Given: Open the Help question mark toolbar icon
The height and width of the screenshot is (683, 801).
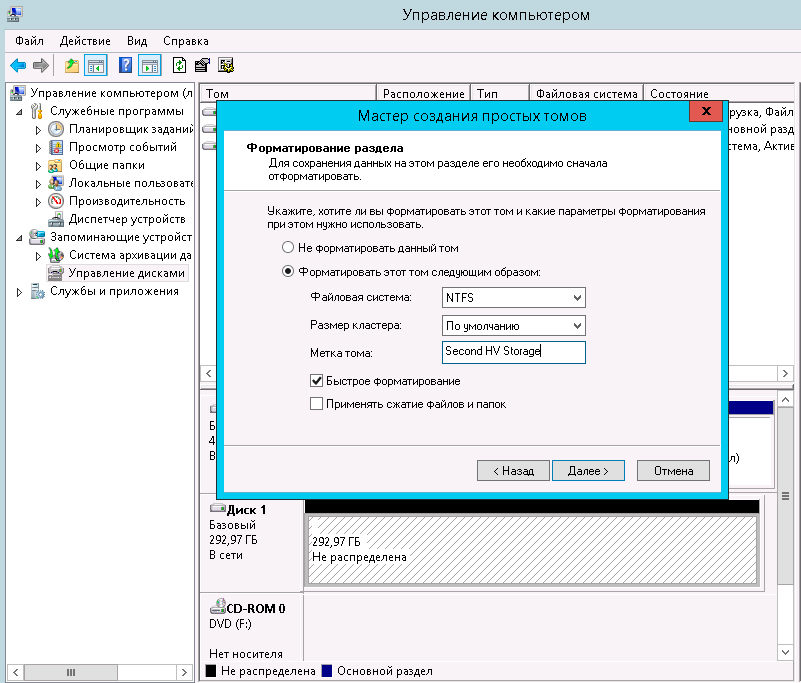Looking at the screenshot, I should click(125, 65).
